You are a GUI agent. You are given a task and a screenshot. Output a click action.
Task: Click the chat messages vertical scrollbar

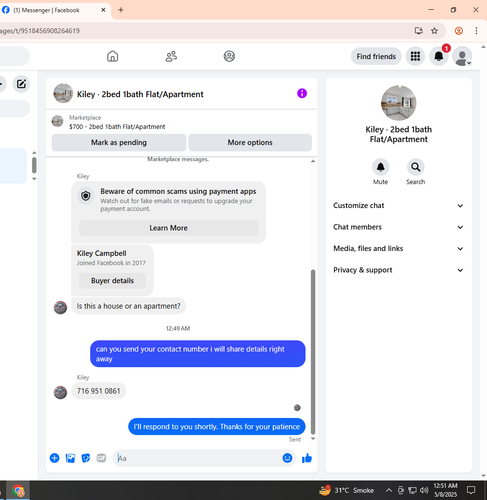[x=313, y=352]
